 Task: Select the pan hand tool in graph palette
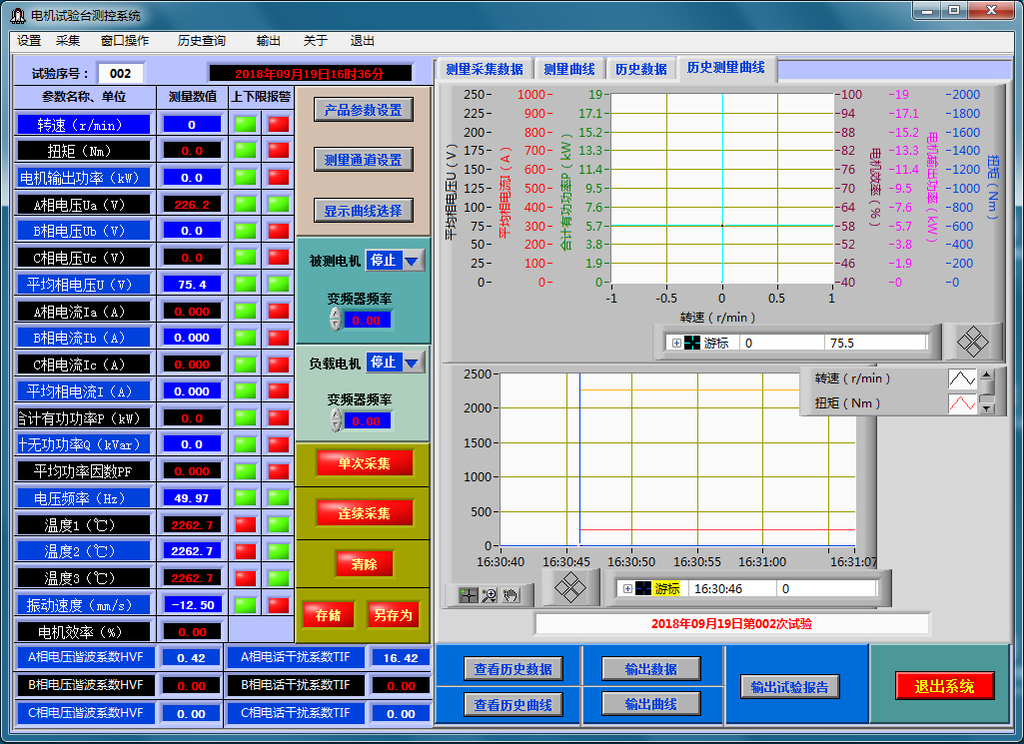pyautogui.click(x=510, y=595)
